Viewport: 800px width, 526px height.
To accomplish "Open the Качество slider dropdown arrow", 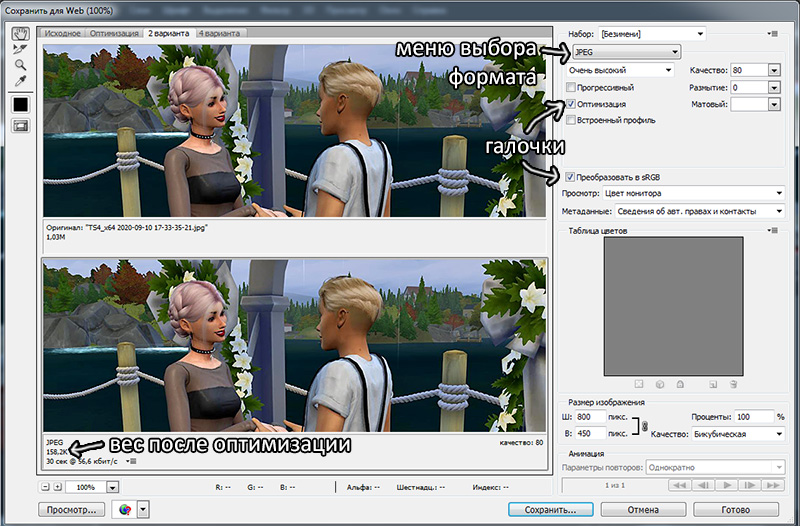I will tap(774, 70).
